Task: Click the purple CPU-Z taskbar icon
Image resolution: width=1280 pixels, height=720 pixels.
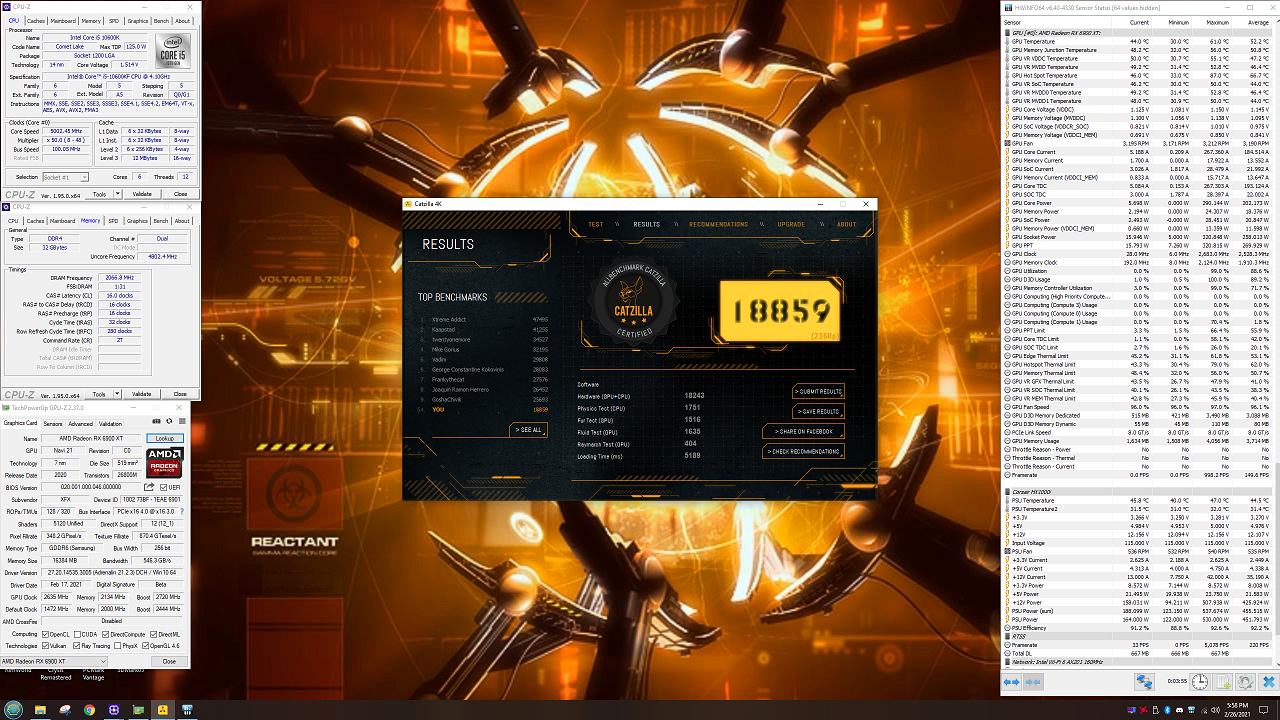Action: [x=114, y=710]
